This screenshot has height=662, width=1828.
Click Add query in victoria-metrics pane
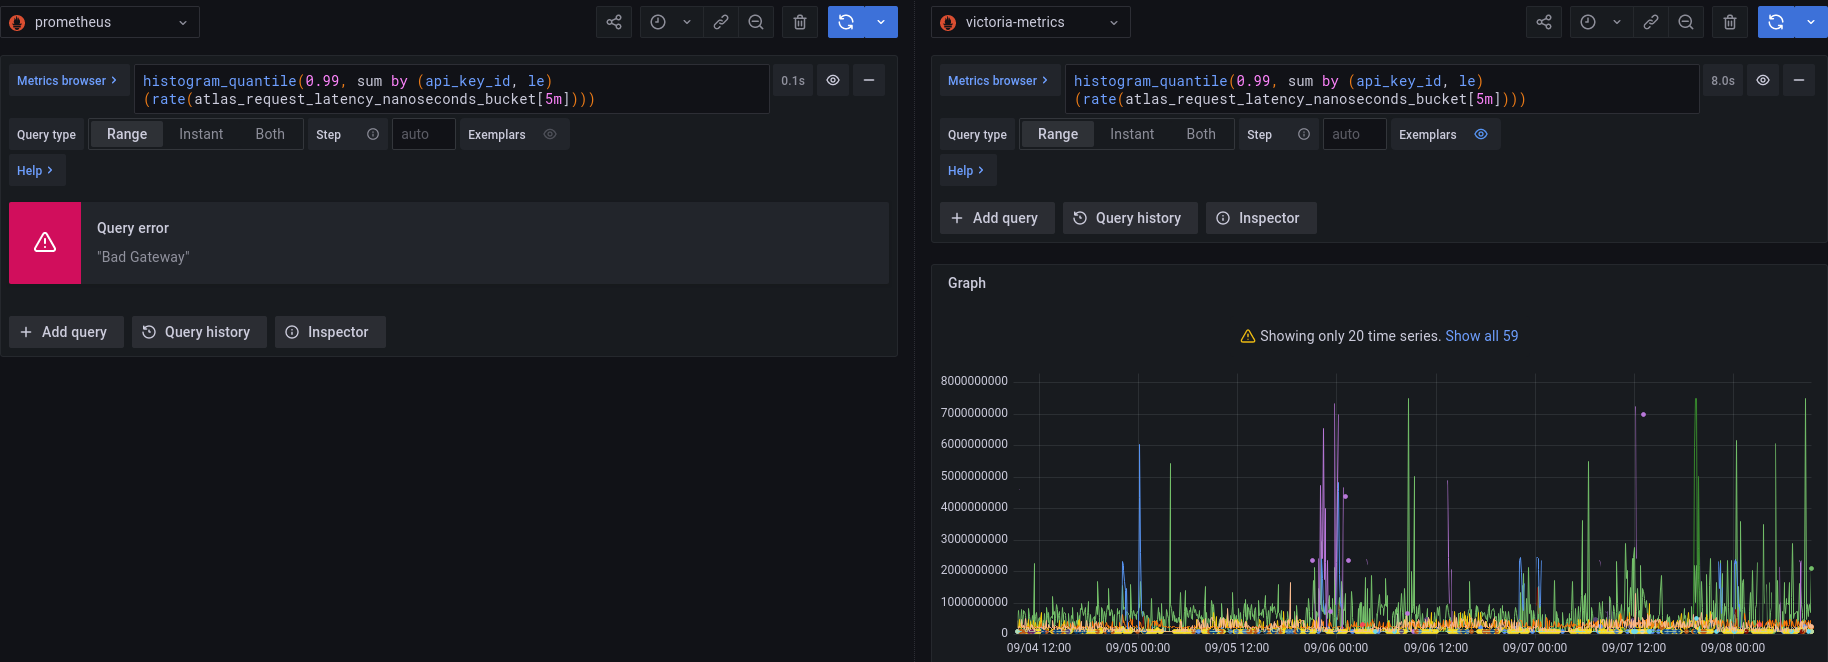997,218
